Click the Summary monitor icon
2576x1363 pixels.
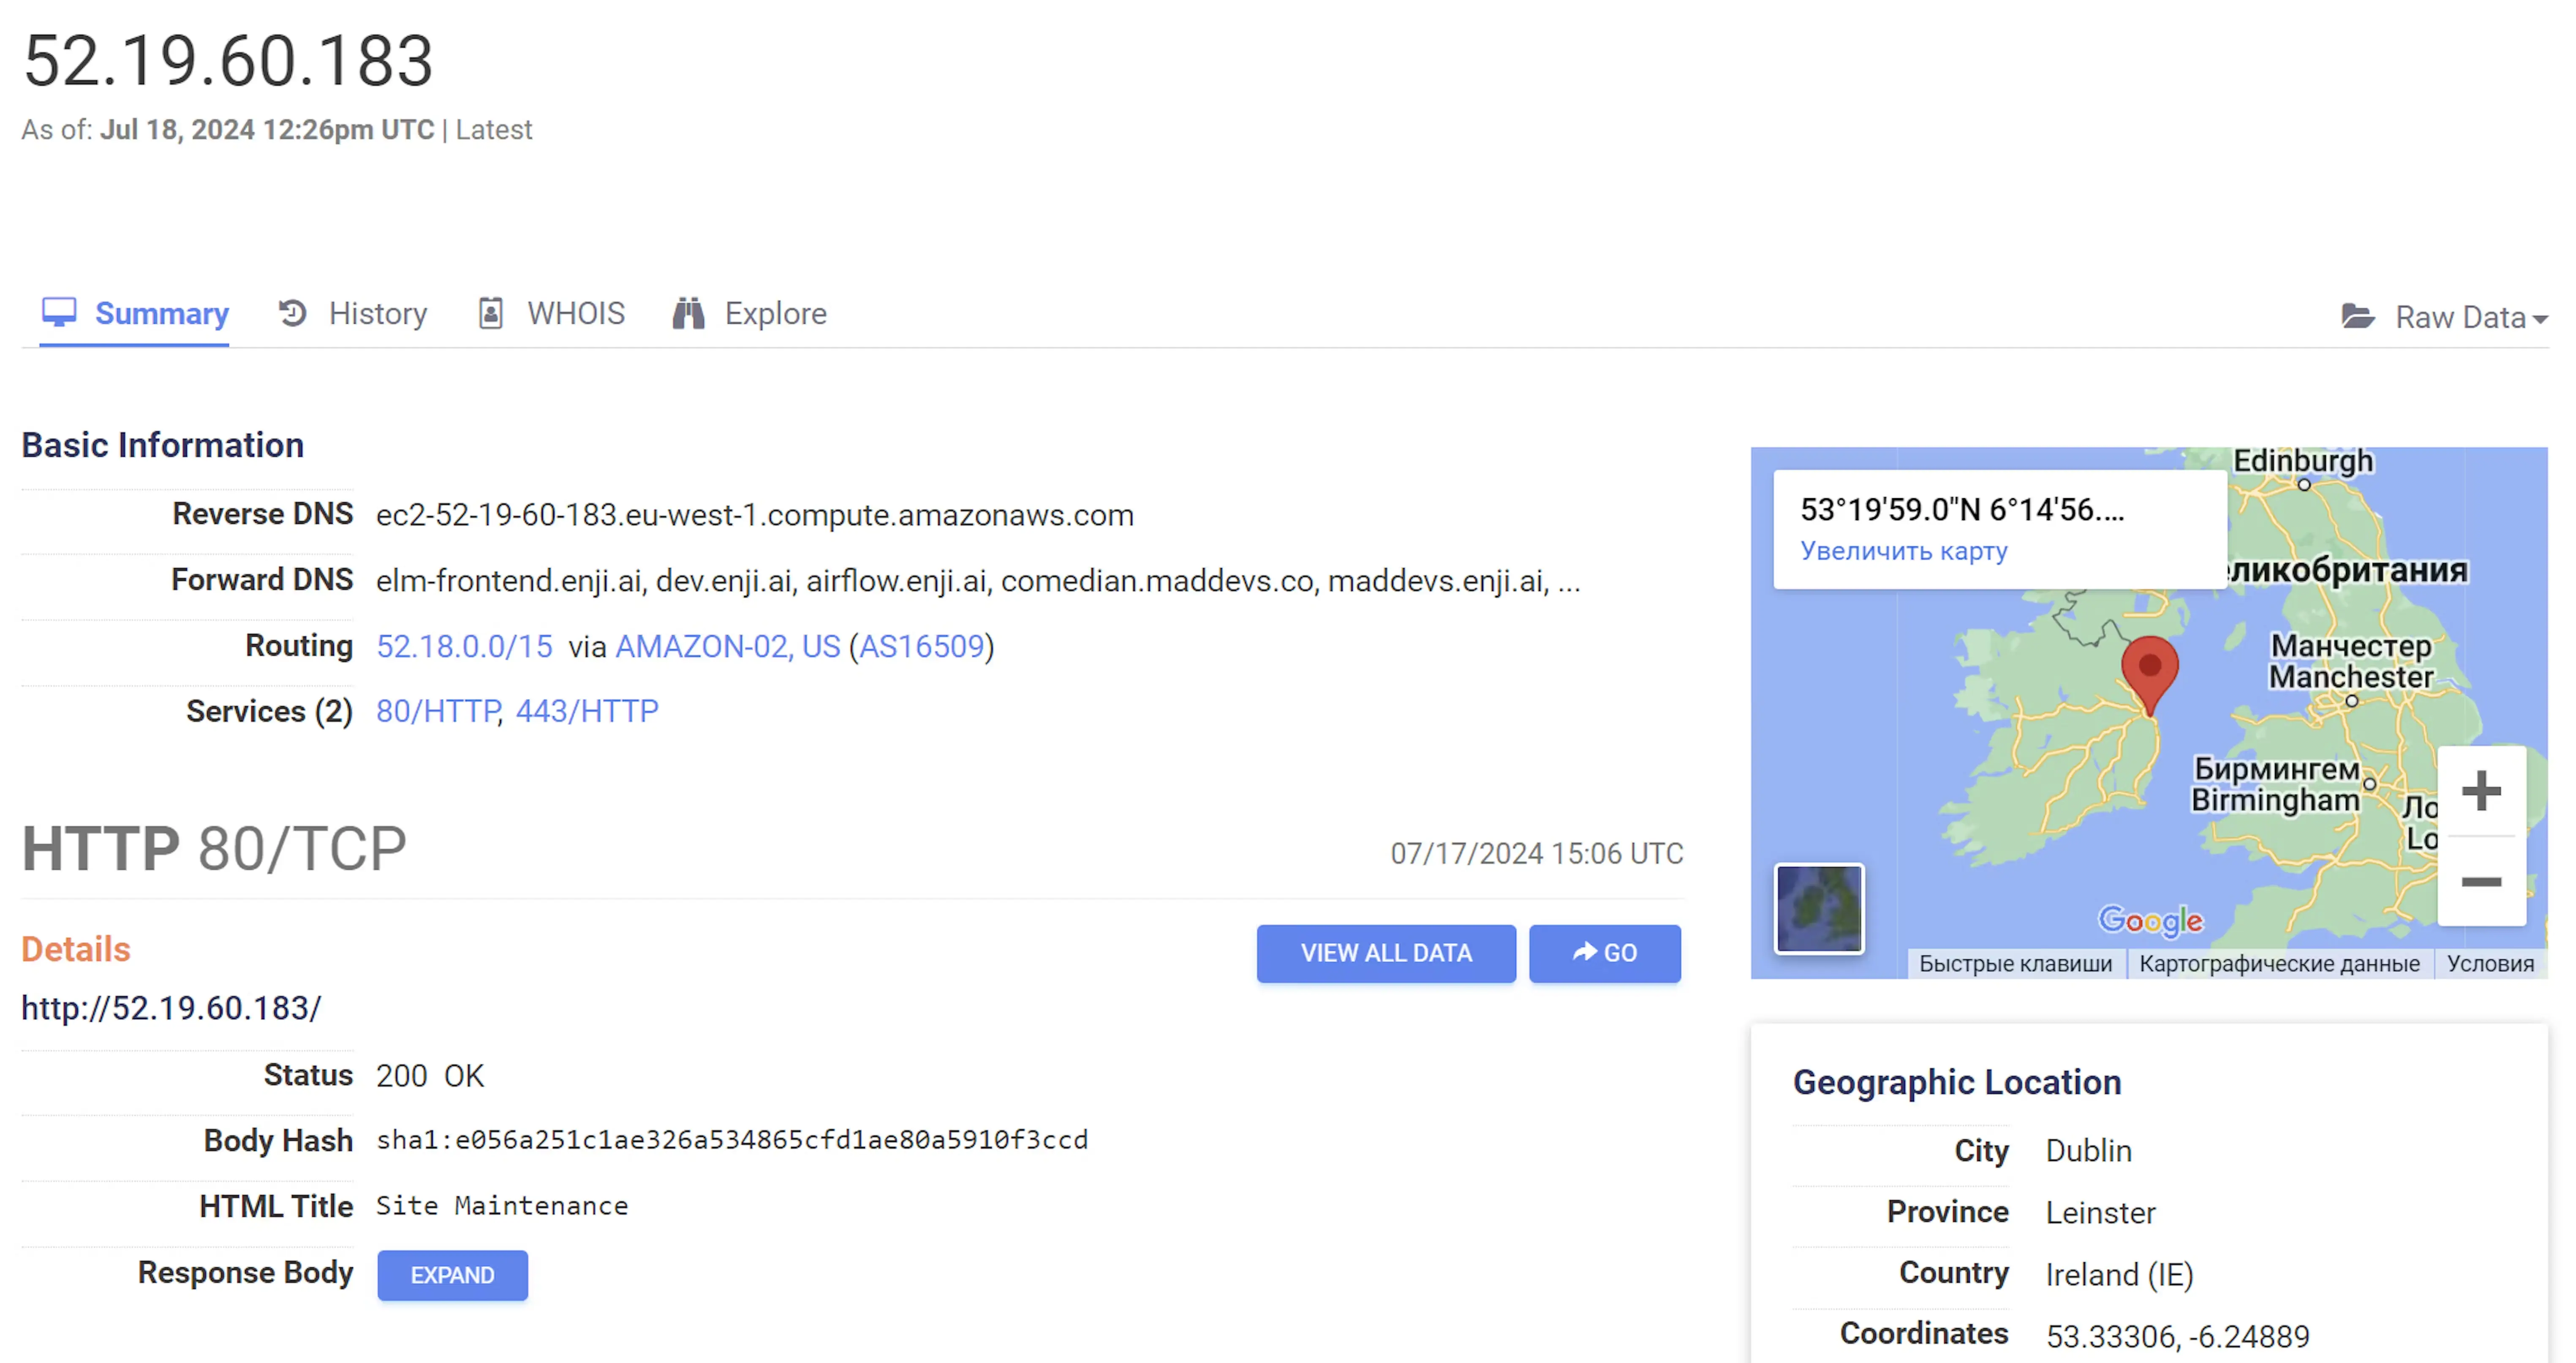[59, 312]
